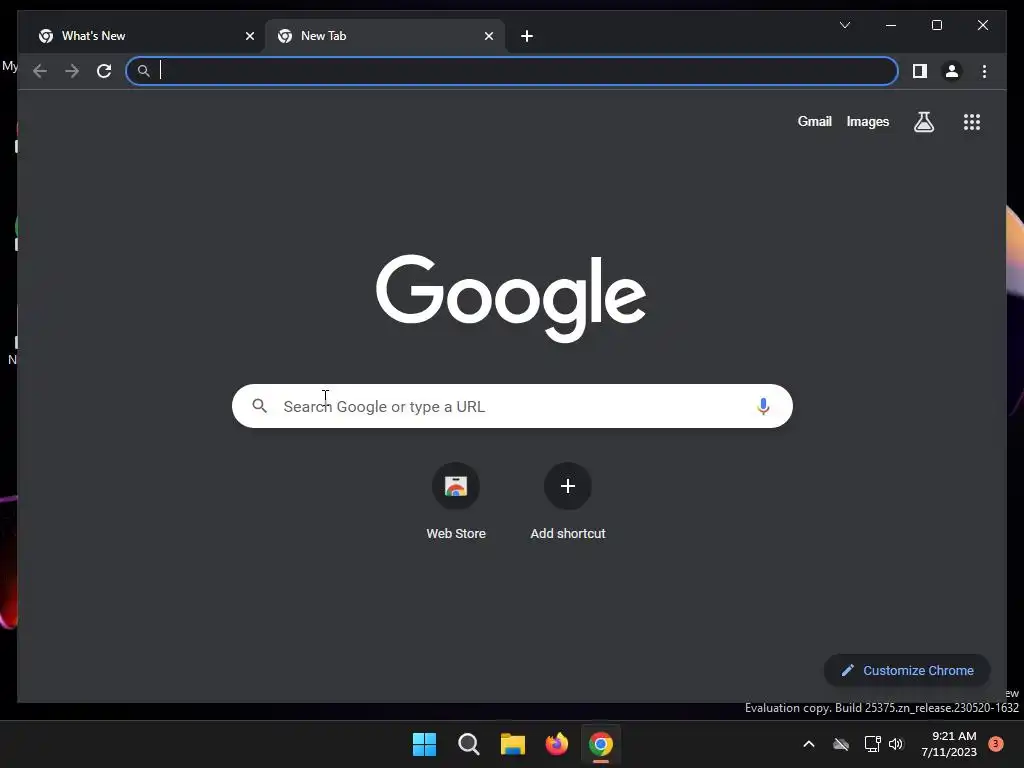Focus the address bar

[512, 71]
